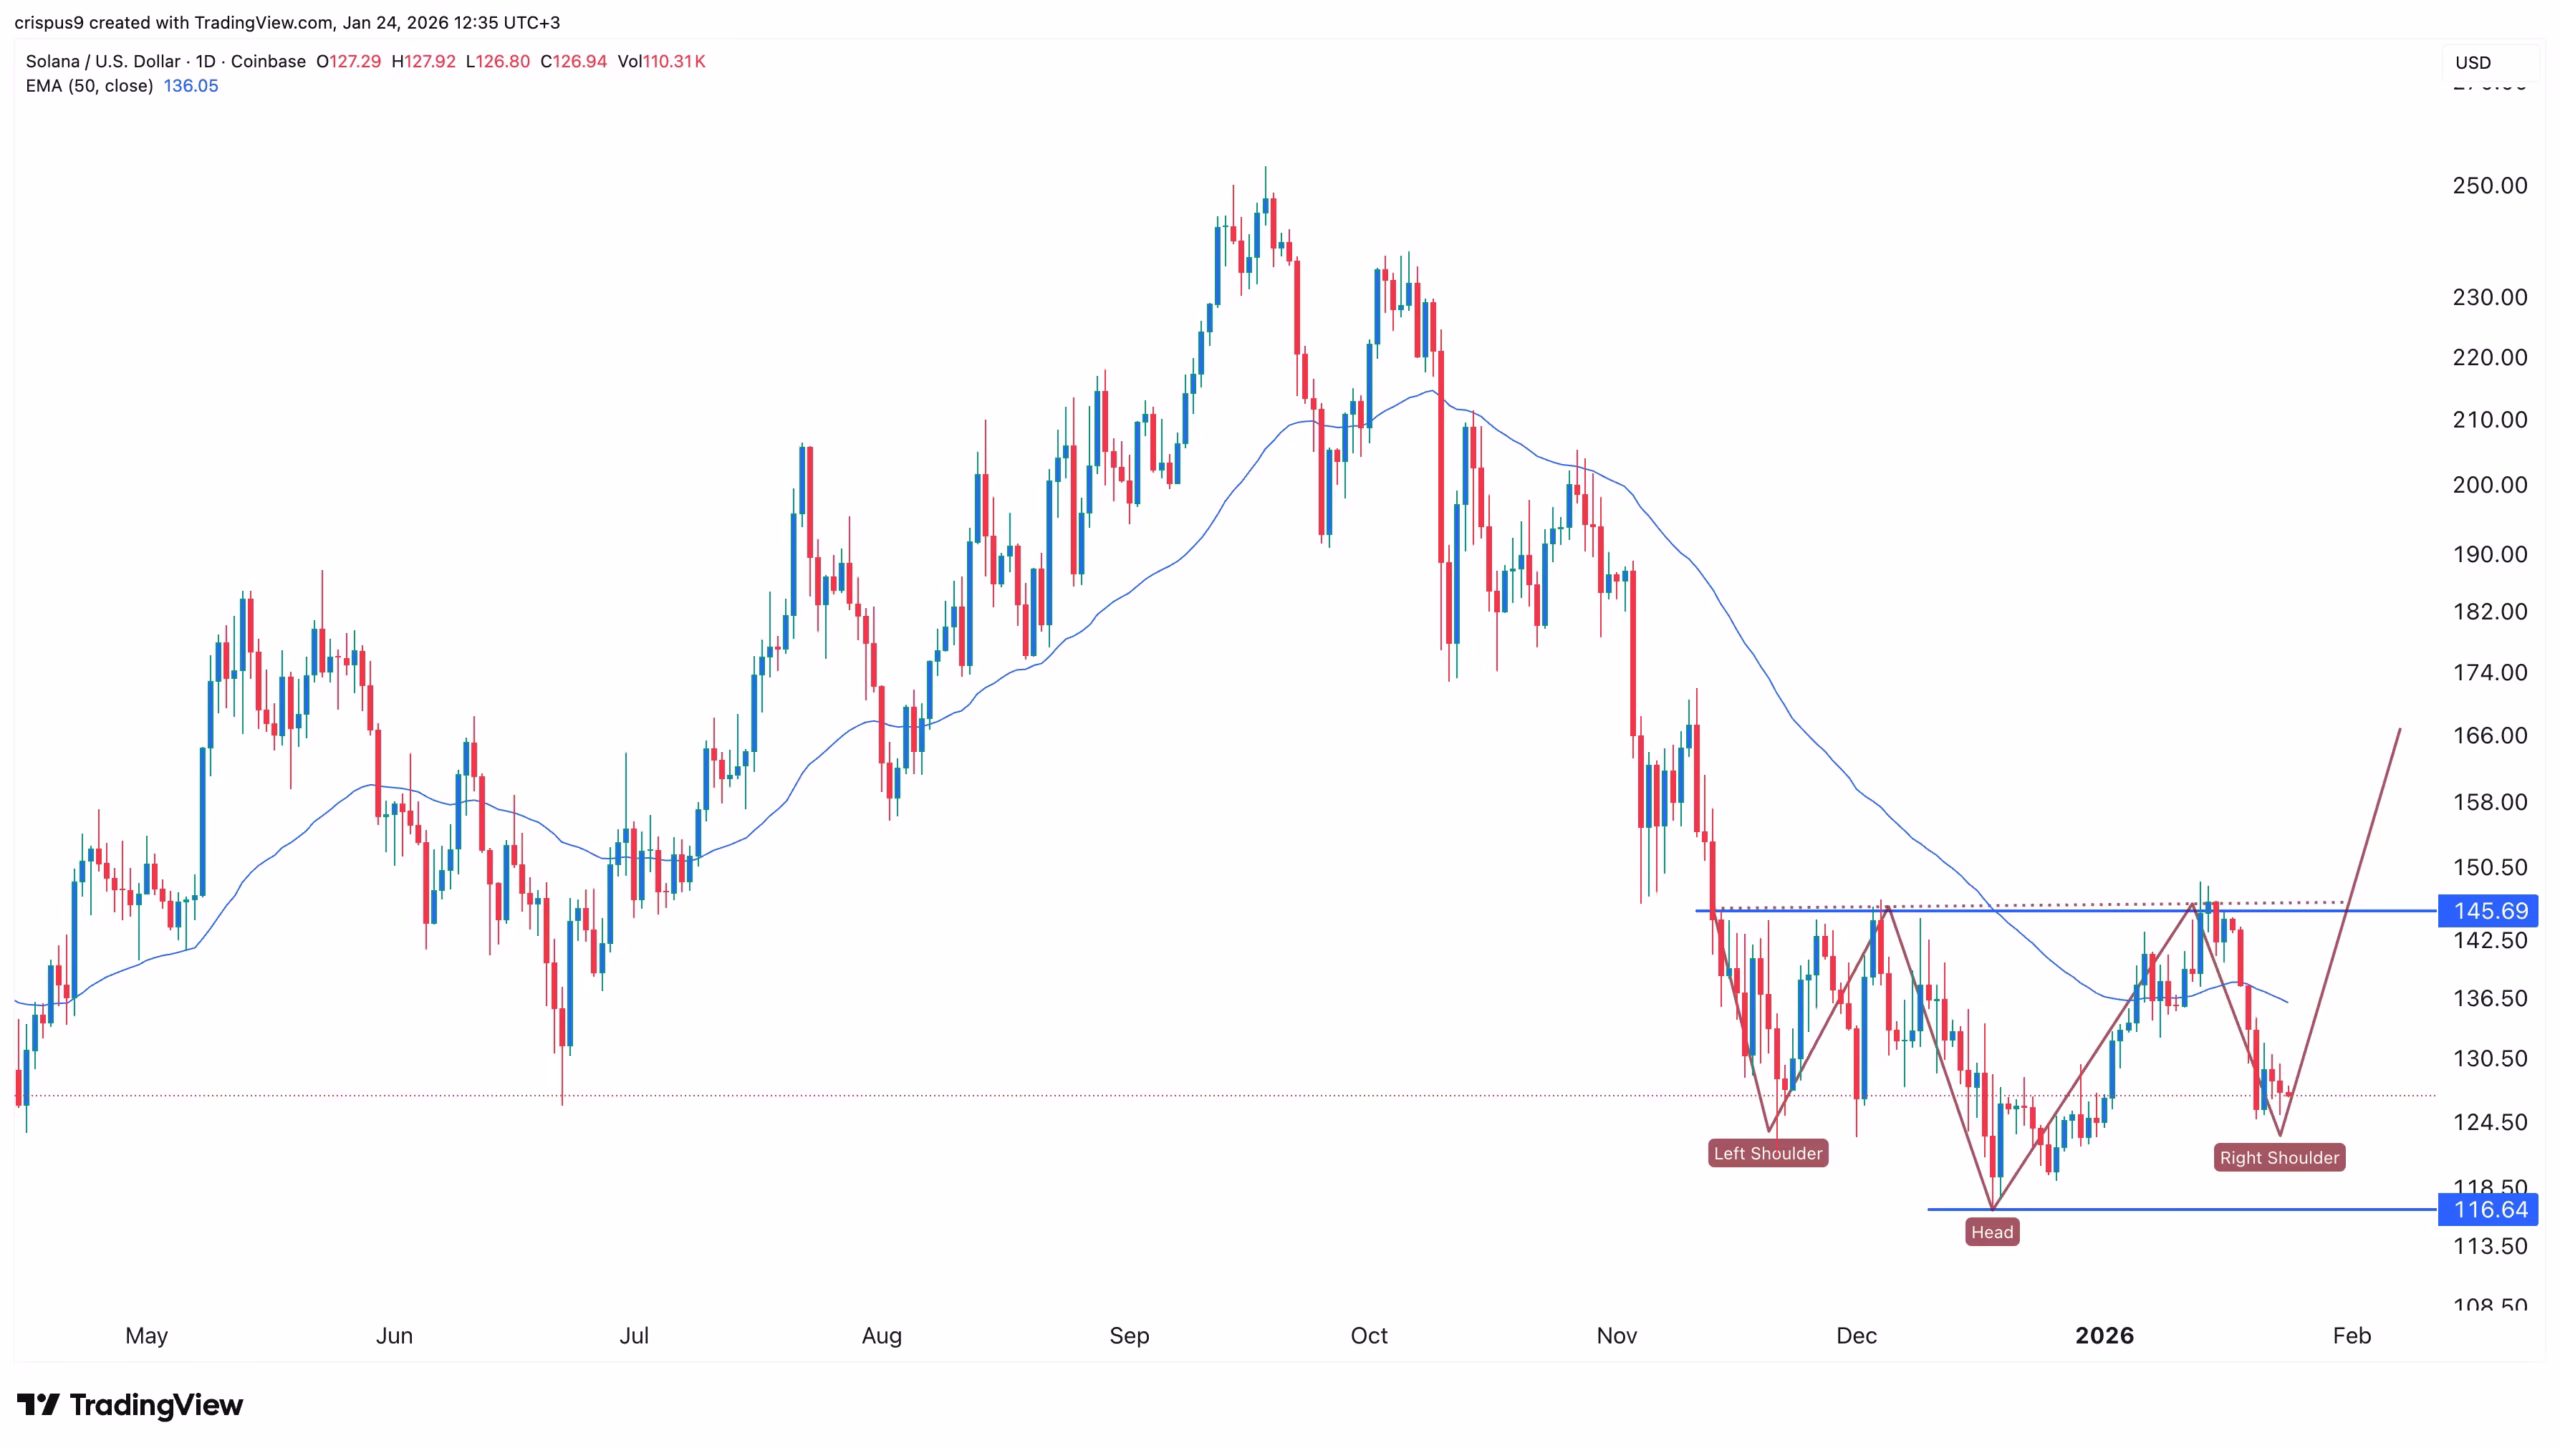Click the Coinbase exchange label
This screenshot has width=2560, height=1448.
[x=268, y=61]
